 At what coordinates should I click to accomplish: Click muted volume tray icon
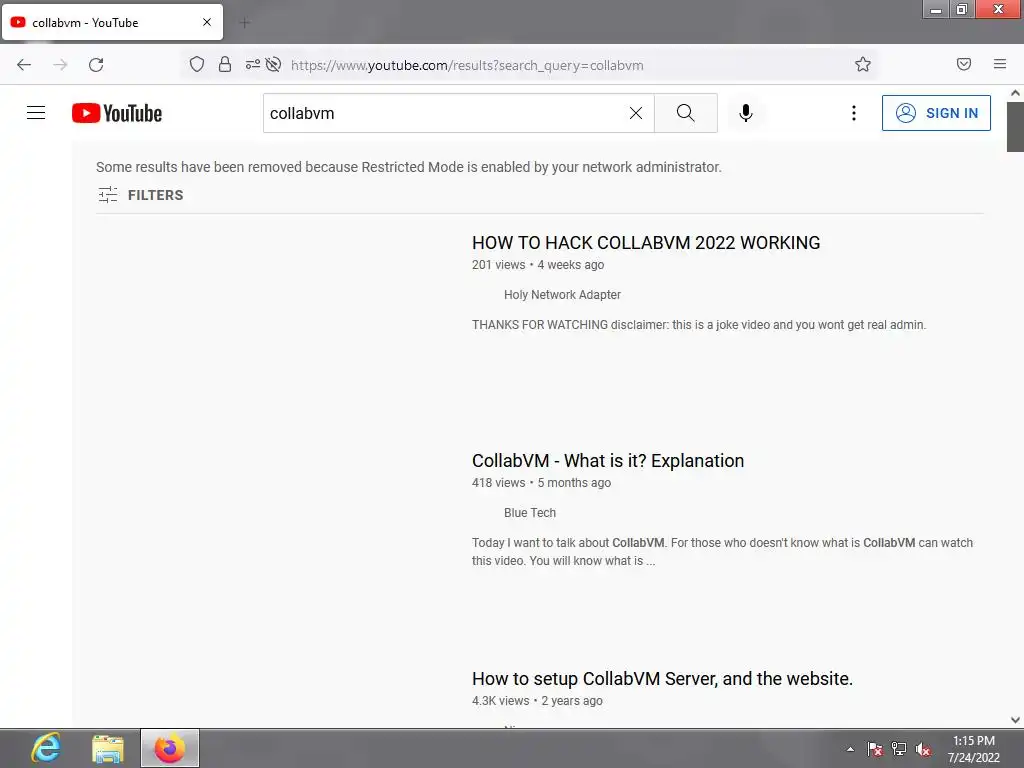pyautogui.click(x=923, y=749)
